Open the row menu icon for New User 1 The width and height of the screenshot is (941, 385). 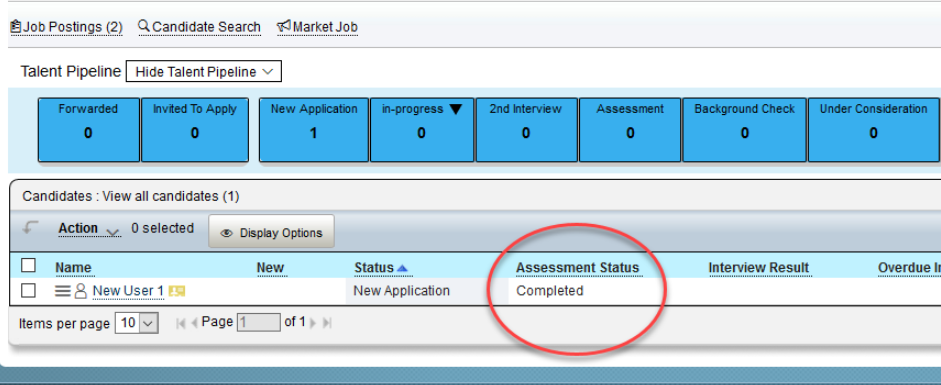point(62,291)
